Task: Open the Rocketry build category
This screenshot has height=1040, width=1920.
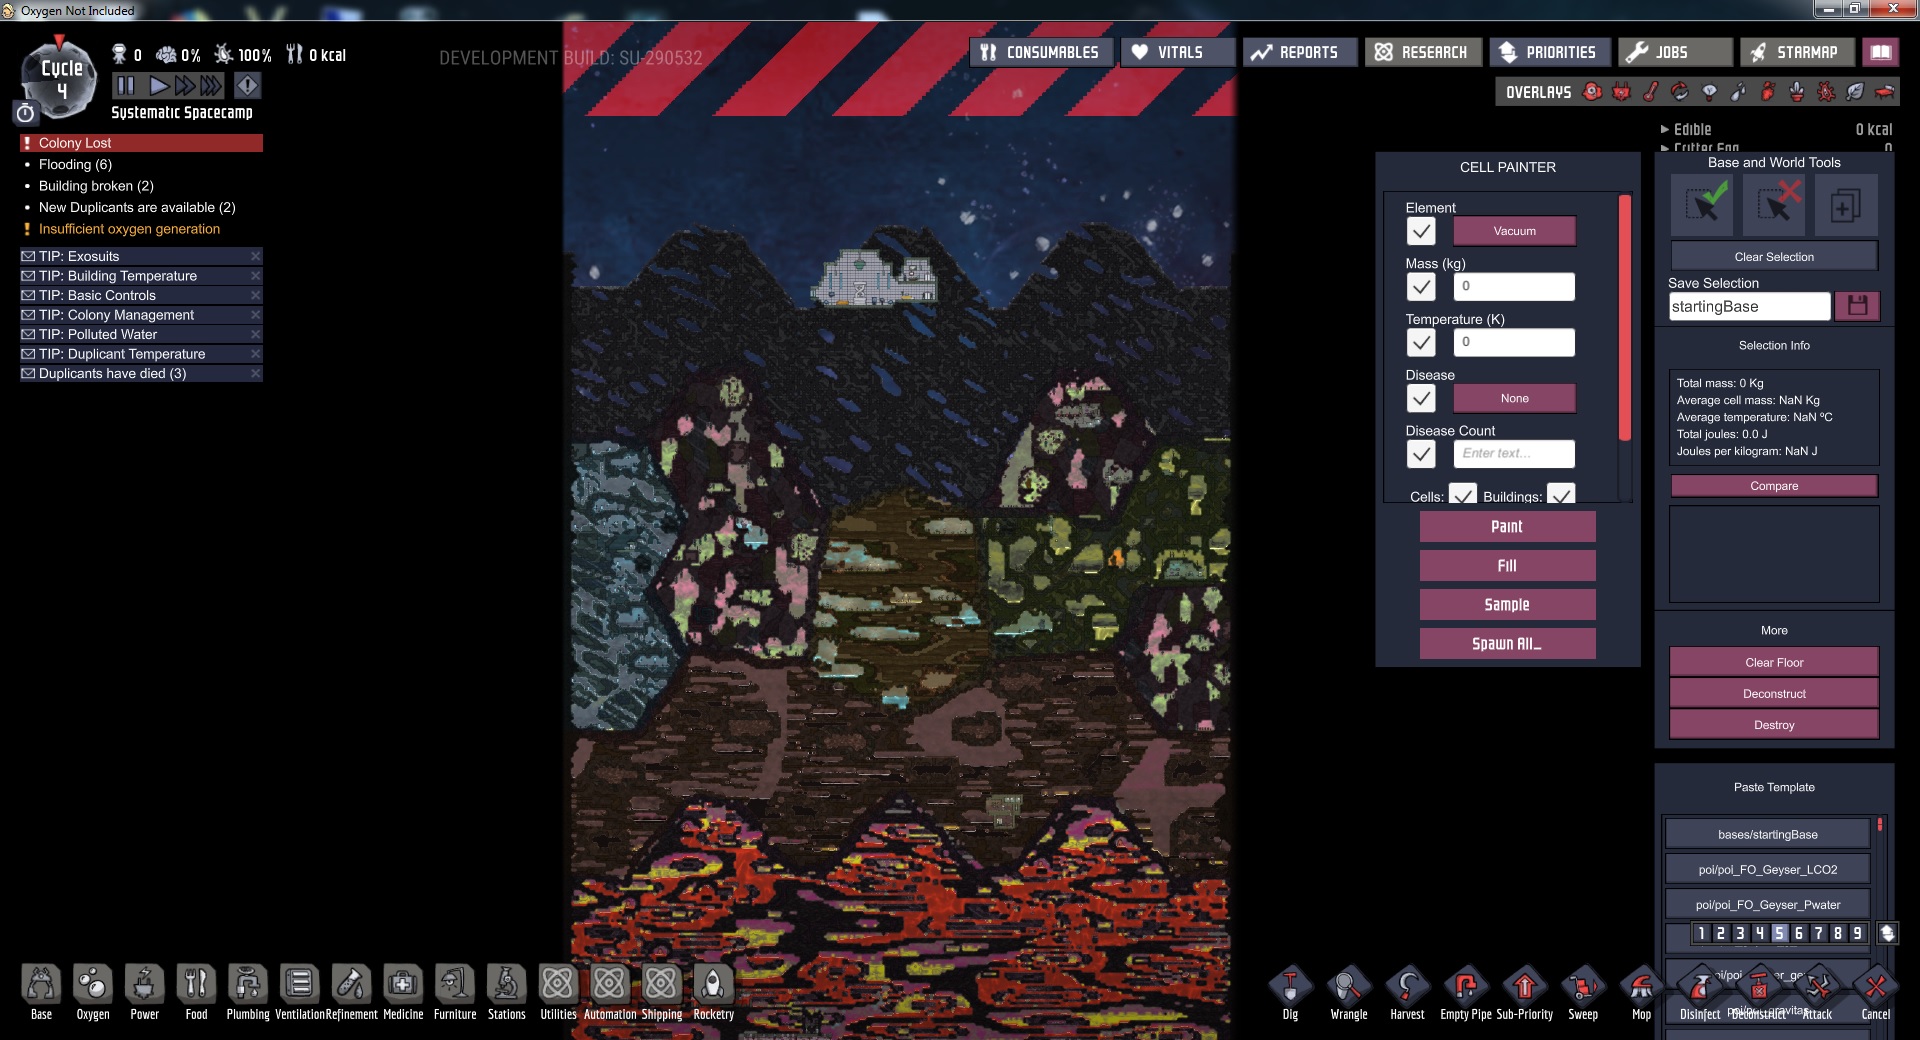Action: pos(713,991)
